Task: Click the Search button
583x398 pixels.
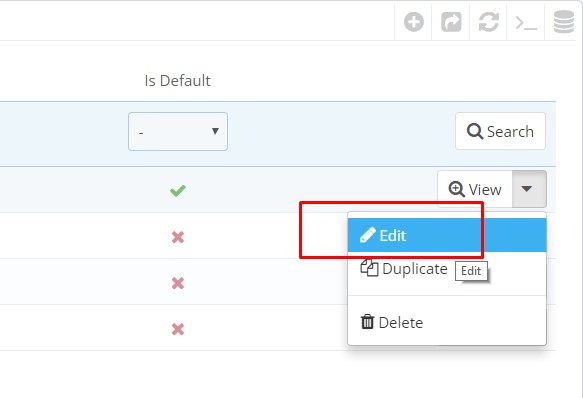Action: point(500,131)
